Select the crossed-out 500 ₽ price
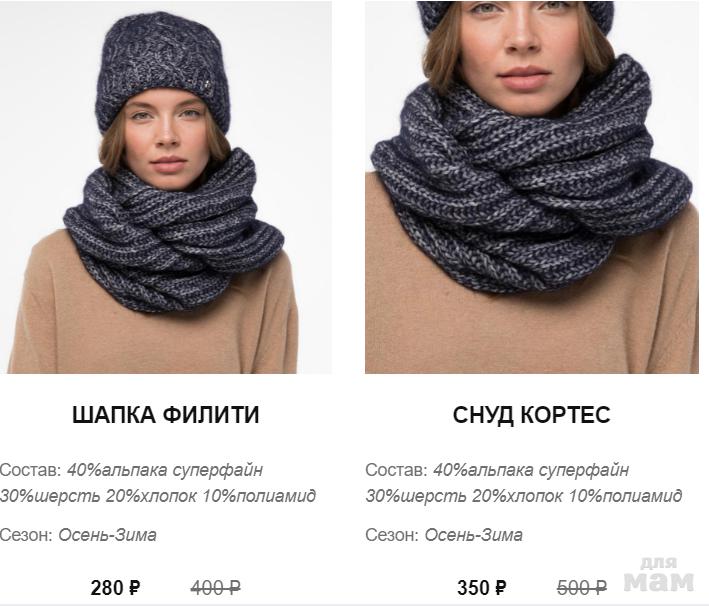 (581, 588)
